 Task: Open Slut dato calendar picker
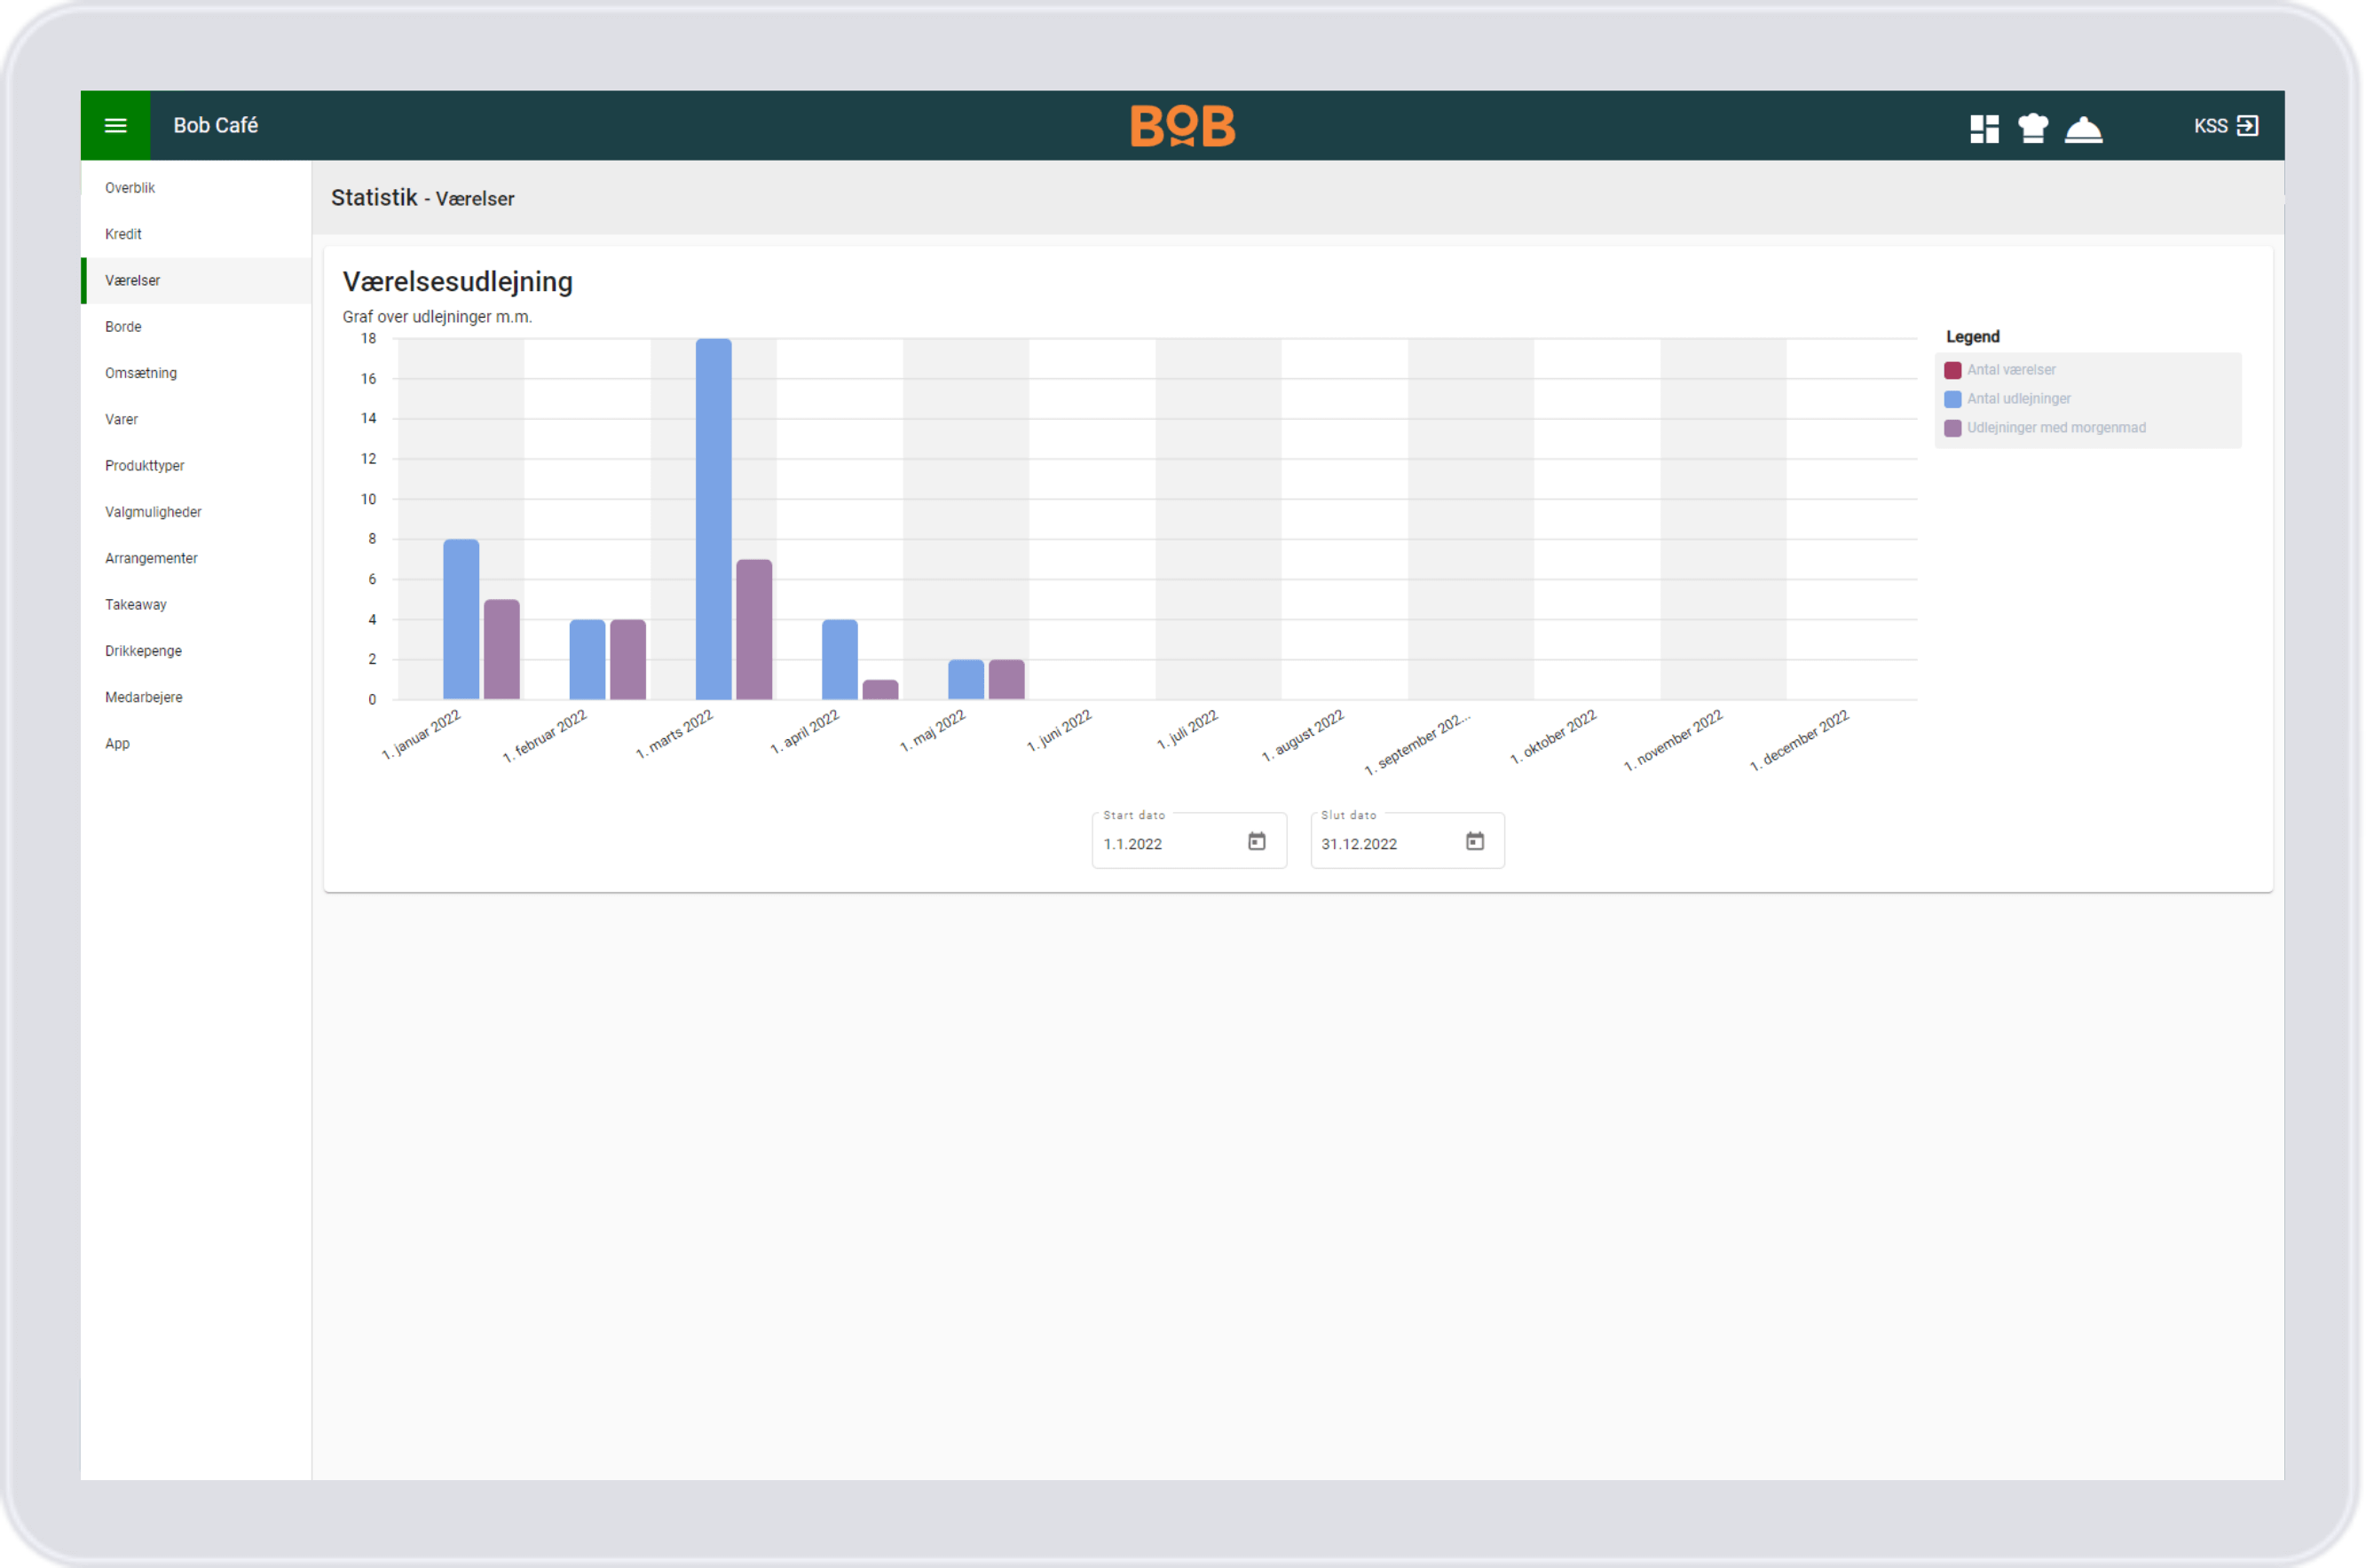(x=1475, y=842)
